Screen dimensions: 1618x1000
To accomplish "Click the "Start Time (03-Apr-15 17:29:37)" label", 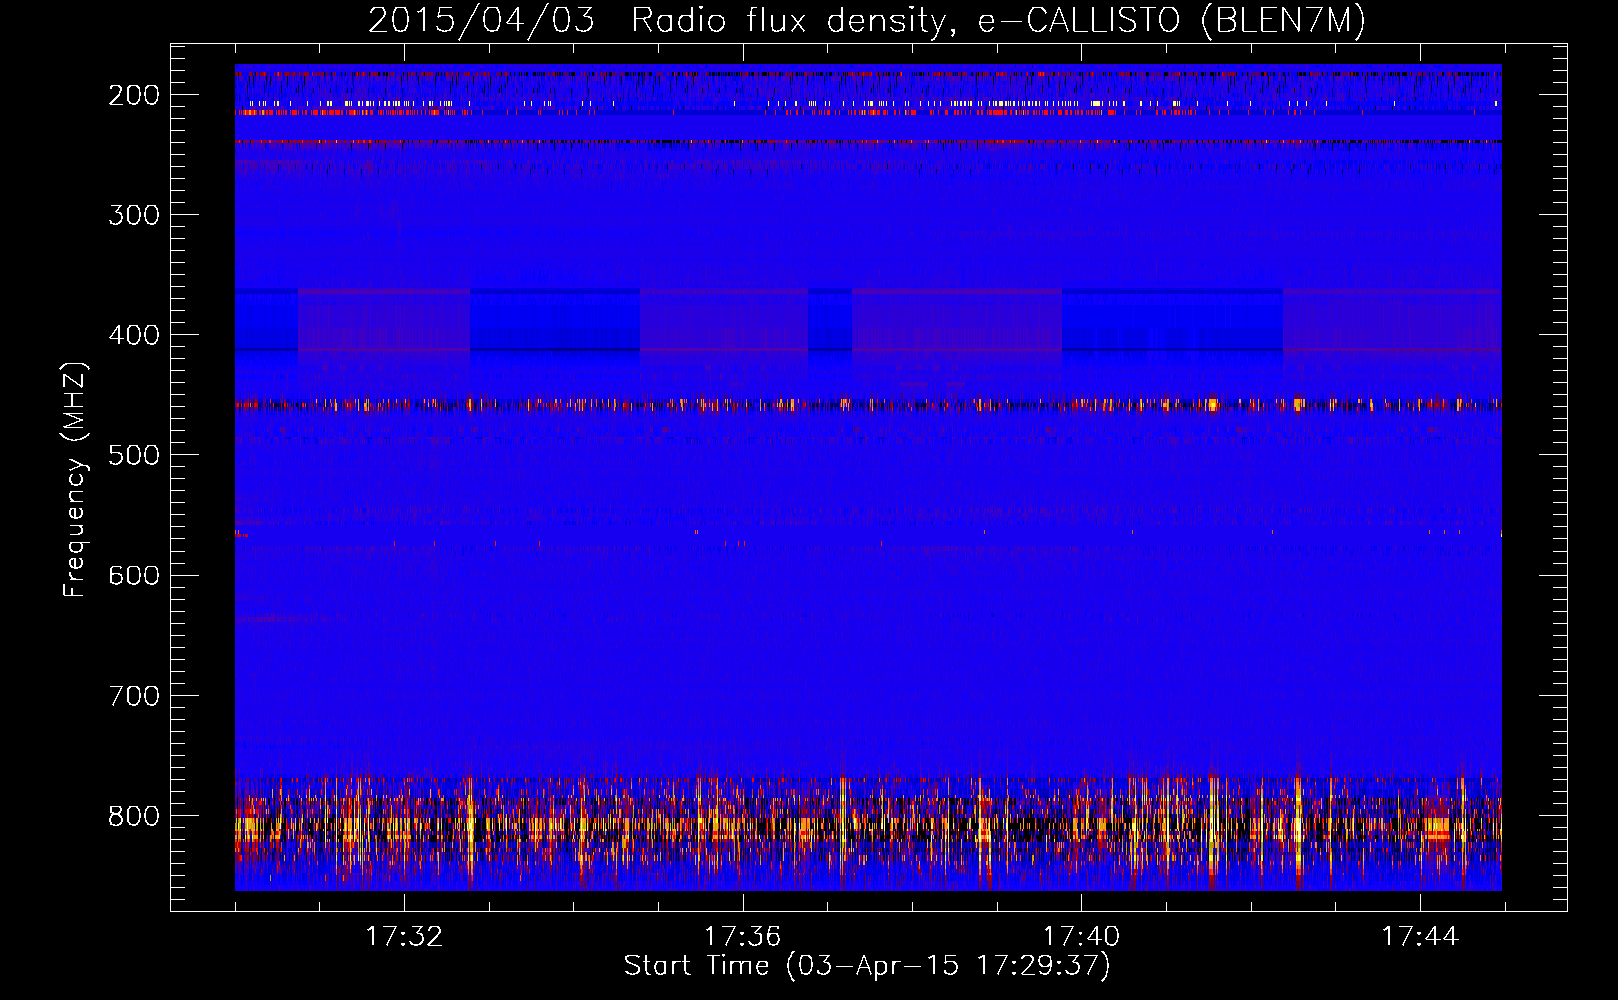I will click(867, 966).
